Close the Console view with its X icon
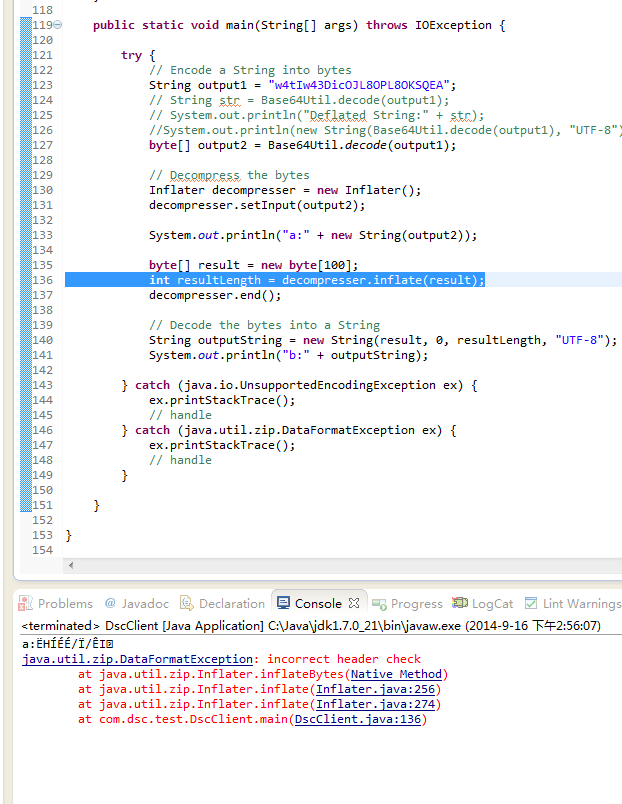Image resolution: width=622 pixels, height=804 pixels. tap(352, 603)
